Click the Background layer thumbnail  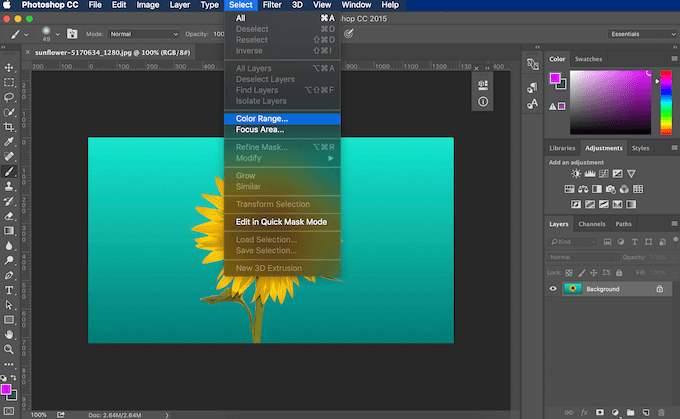573,289
